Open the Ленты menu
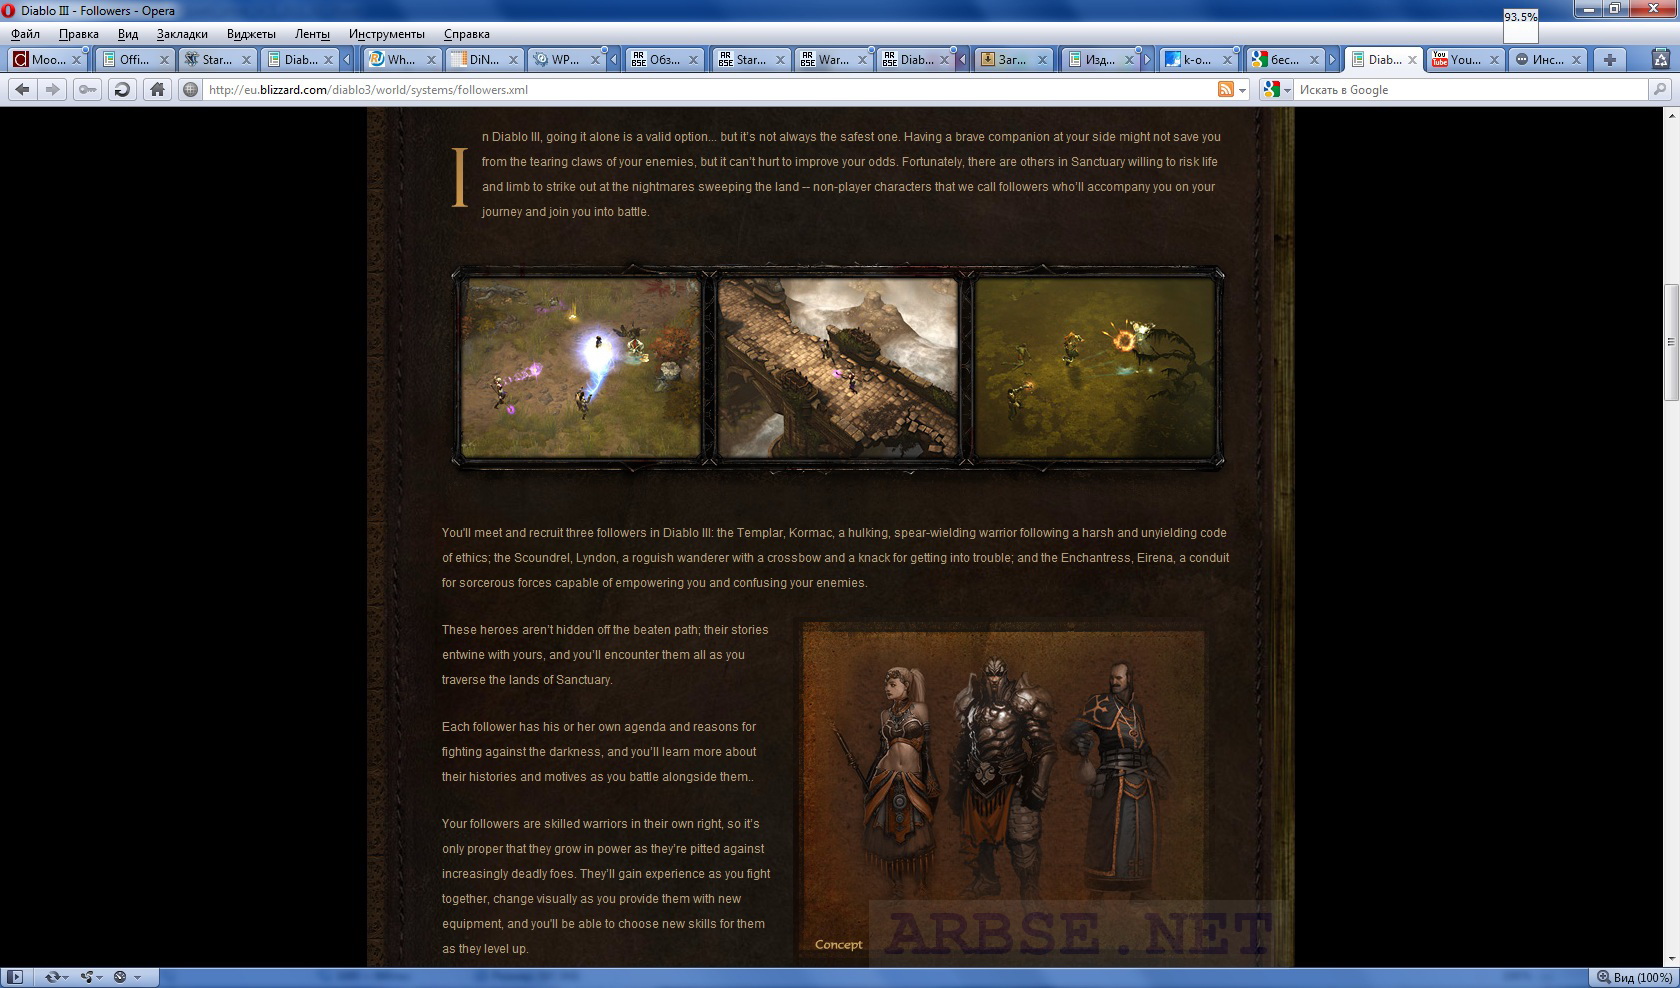1680x988 pixels. [312, 34]
